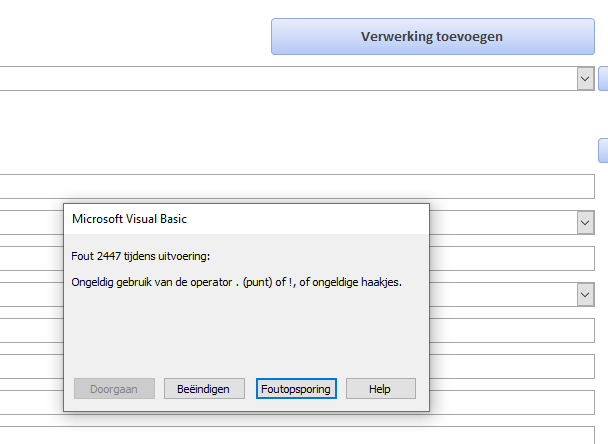
Task: Expand the dropdown right of the dialog title
Action: [x=586, y=223]
